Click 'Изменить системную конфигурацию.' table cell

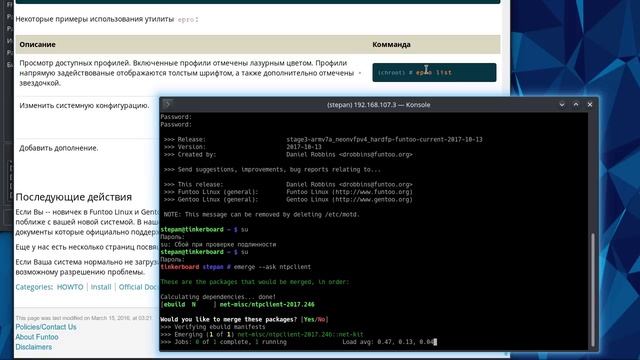point(84,105)
